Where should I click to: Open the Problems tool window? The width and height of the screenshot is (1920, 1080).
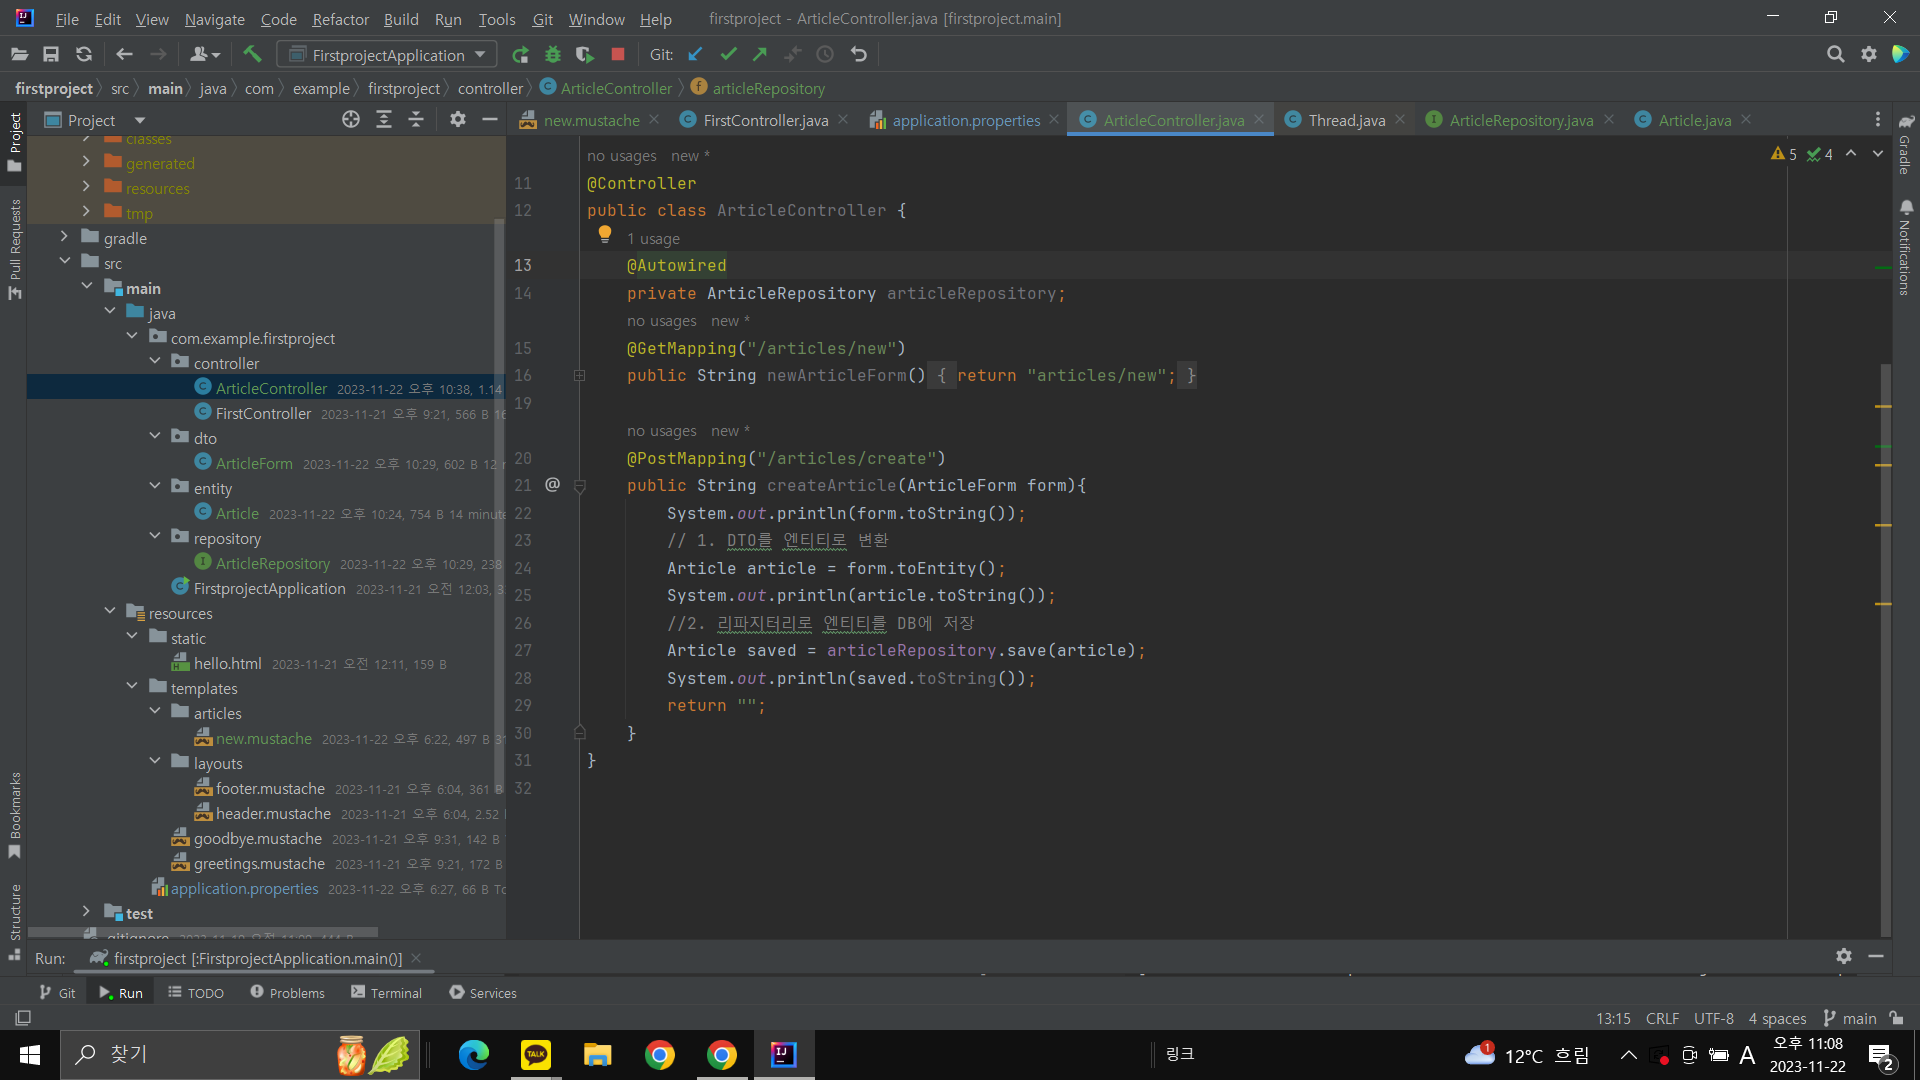pos(288,993)
